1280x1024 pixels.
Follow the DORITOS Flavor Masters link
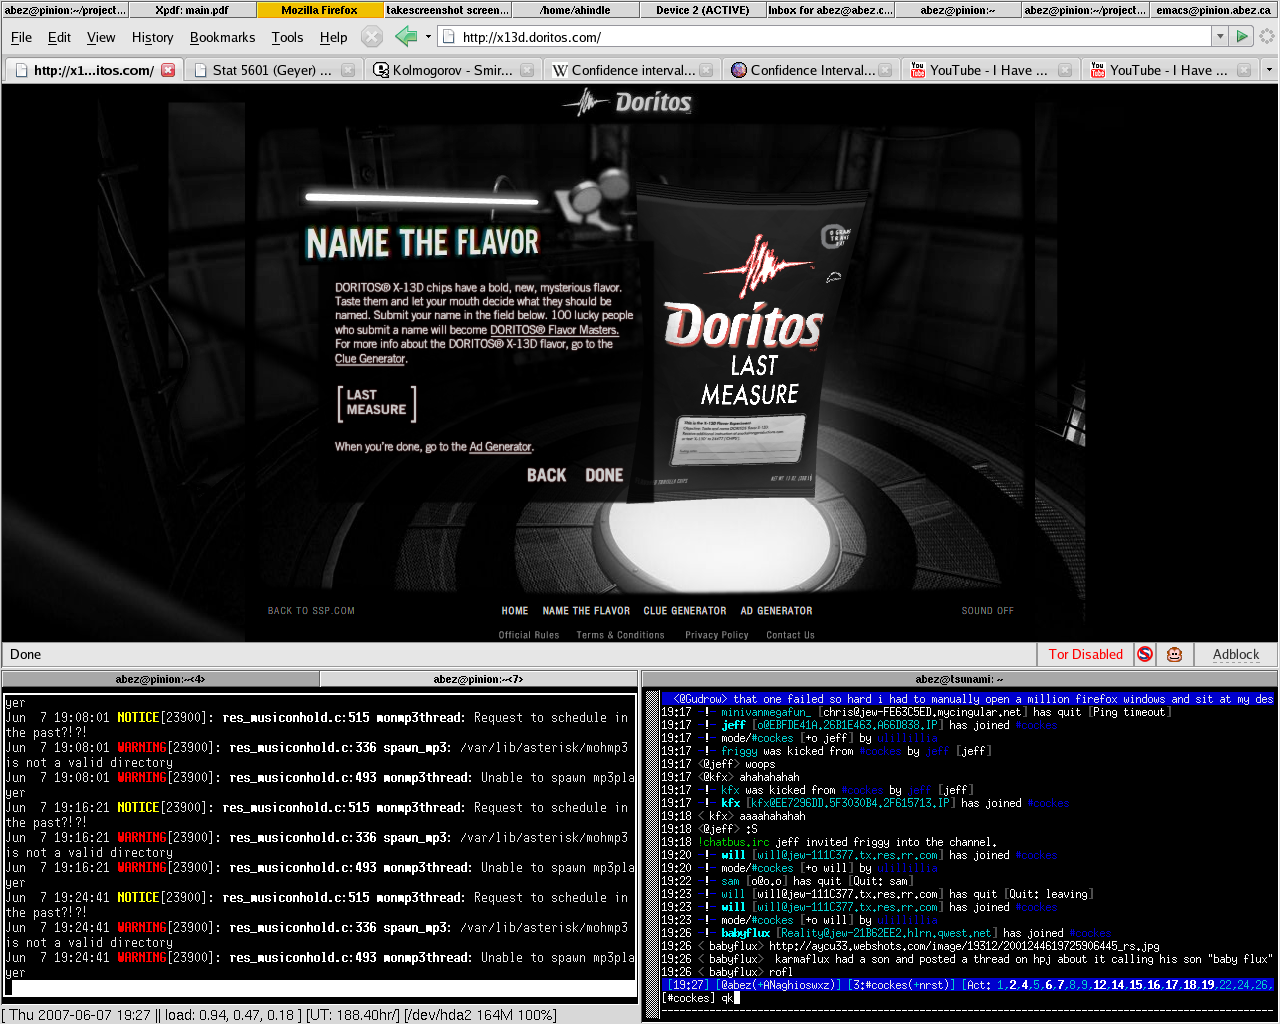click(554, 330)
